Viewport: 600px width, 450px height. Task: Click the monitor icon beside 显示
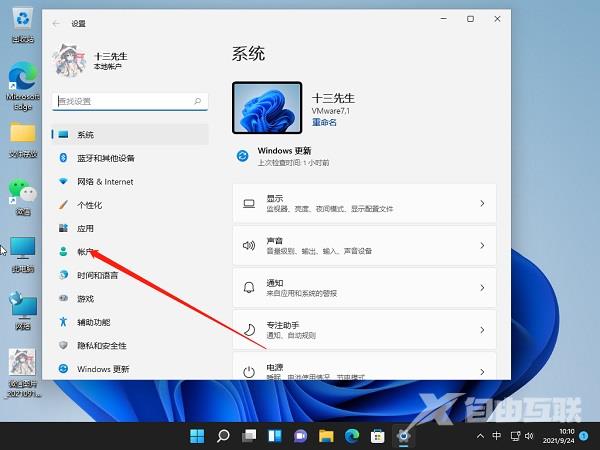(249, 204)
